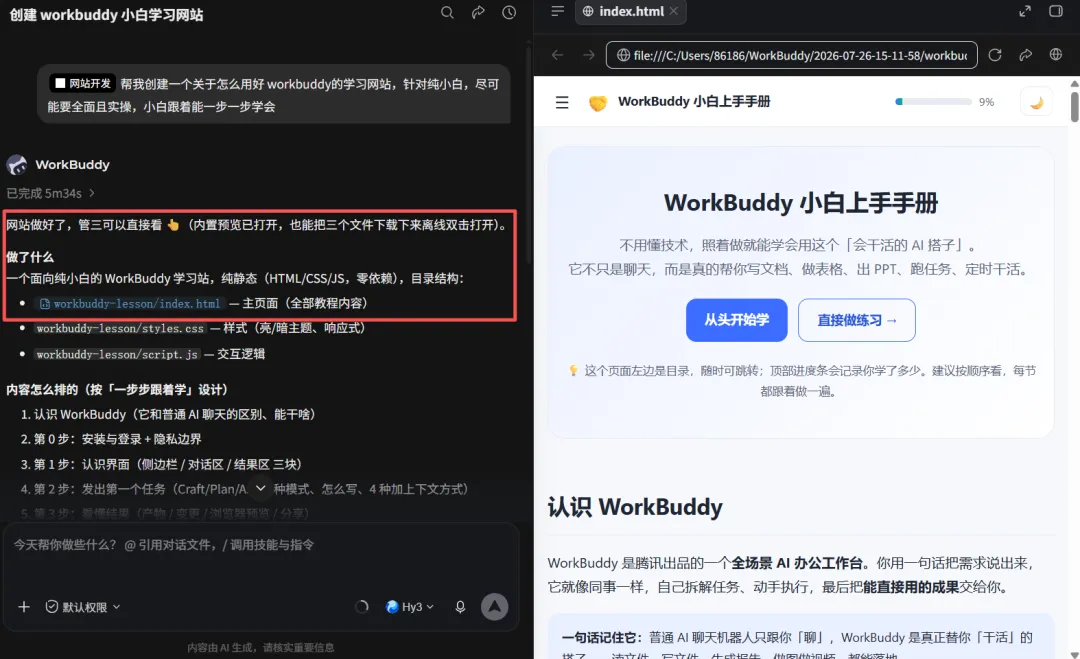Click list item 第 1 步：认识界面
1080x659 pixels.
[x=167, y=464]
